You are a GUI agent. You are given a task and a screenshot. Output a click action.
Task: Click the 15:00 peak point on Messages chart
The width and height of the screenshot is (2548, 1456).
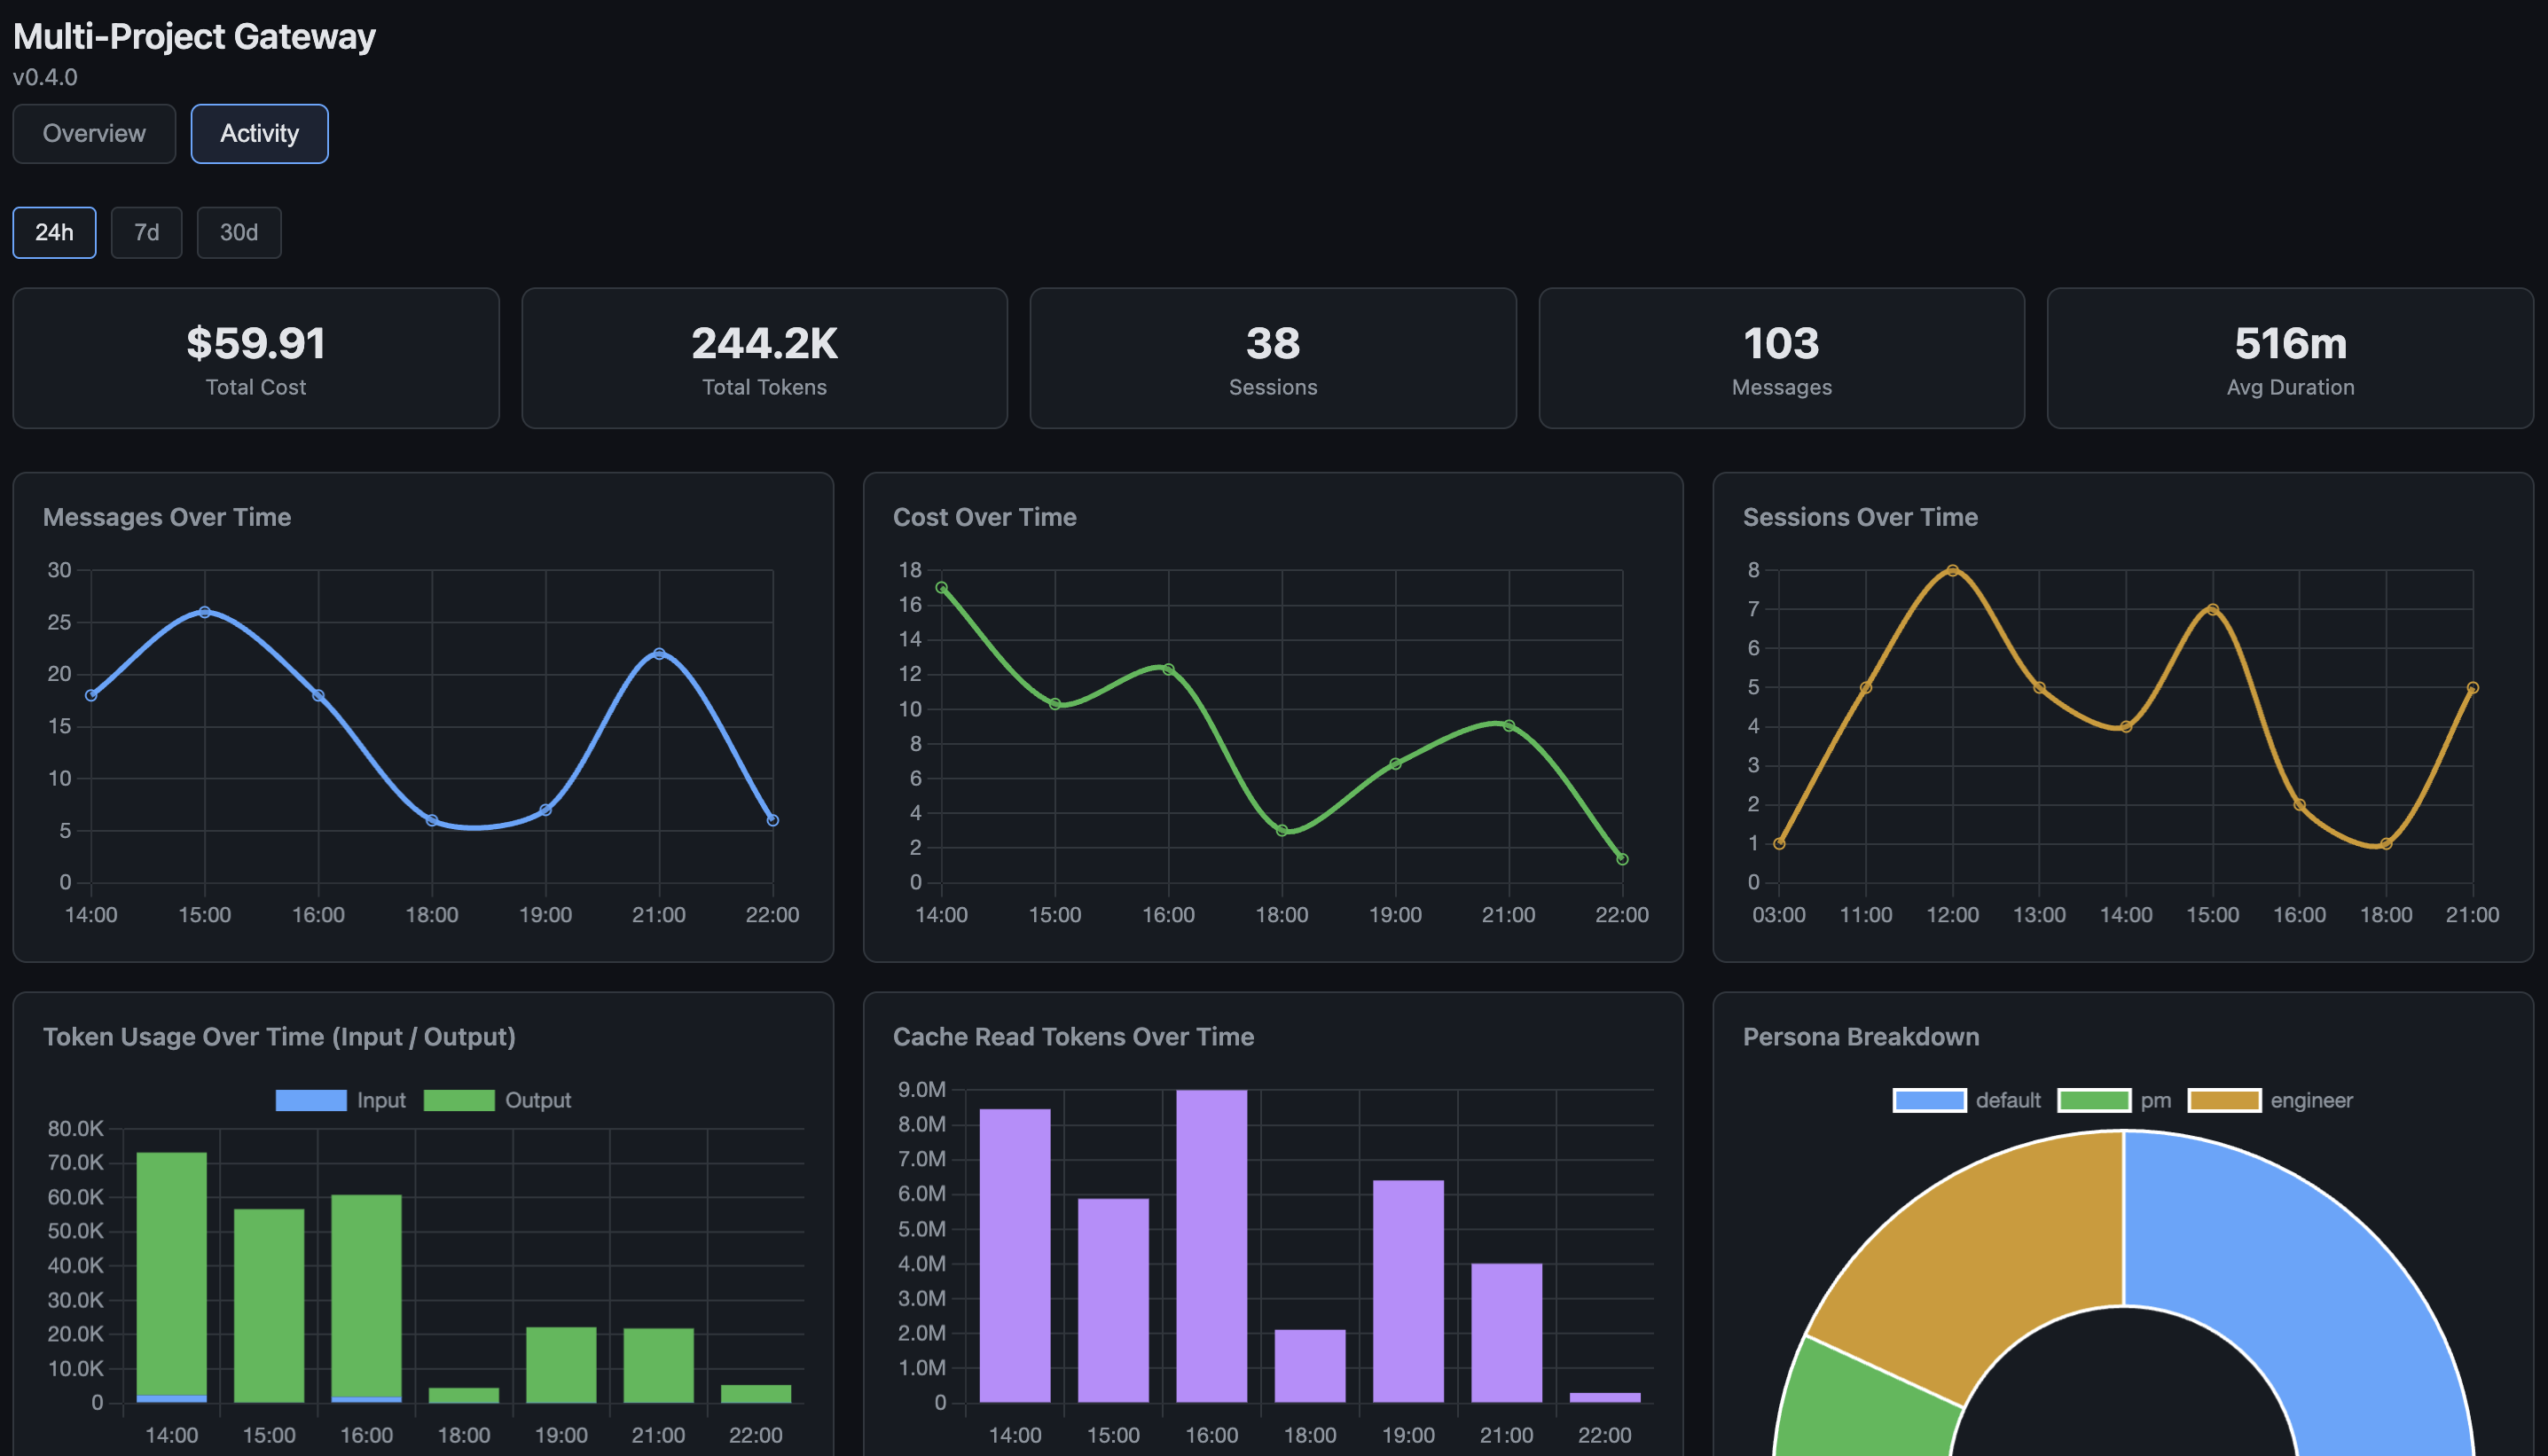[205, 612]
